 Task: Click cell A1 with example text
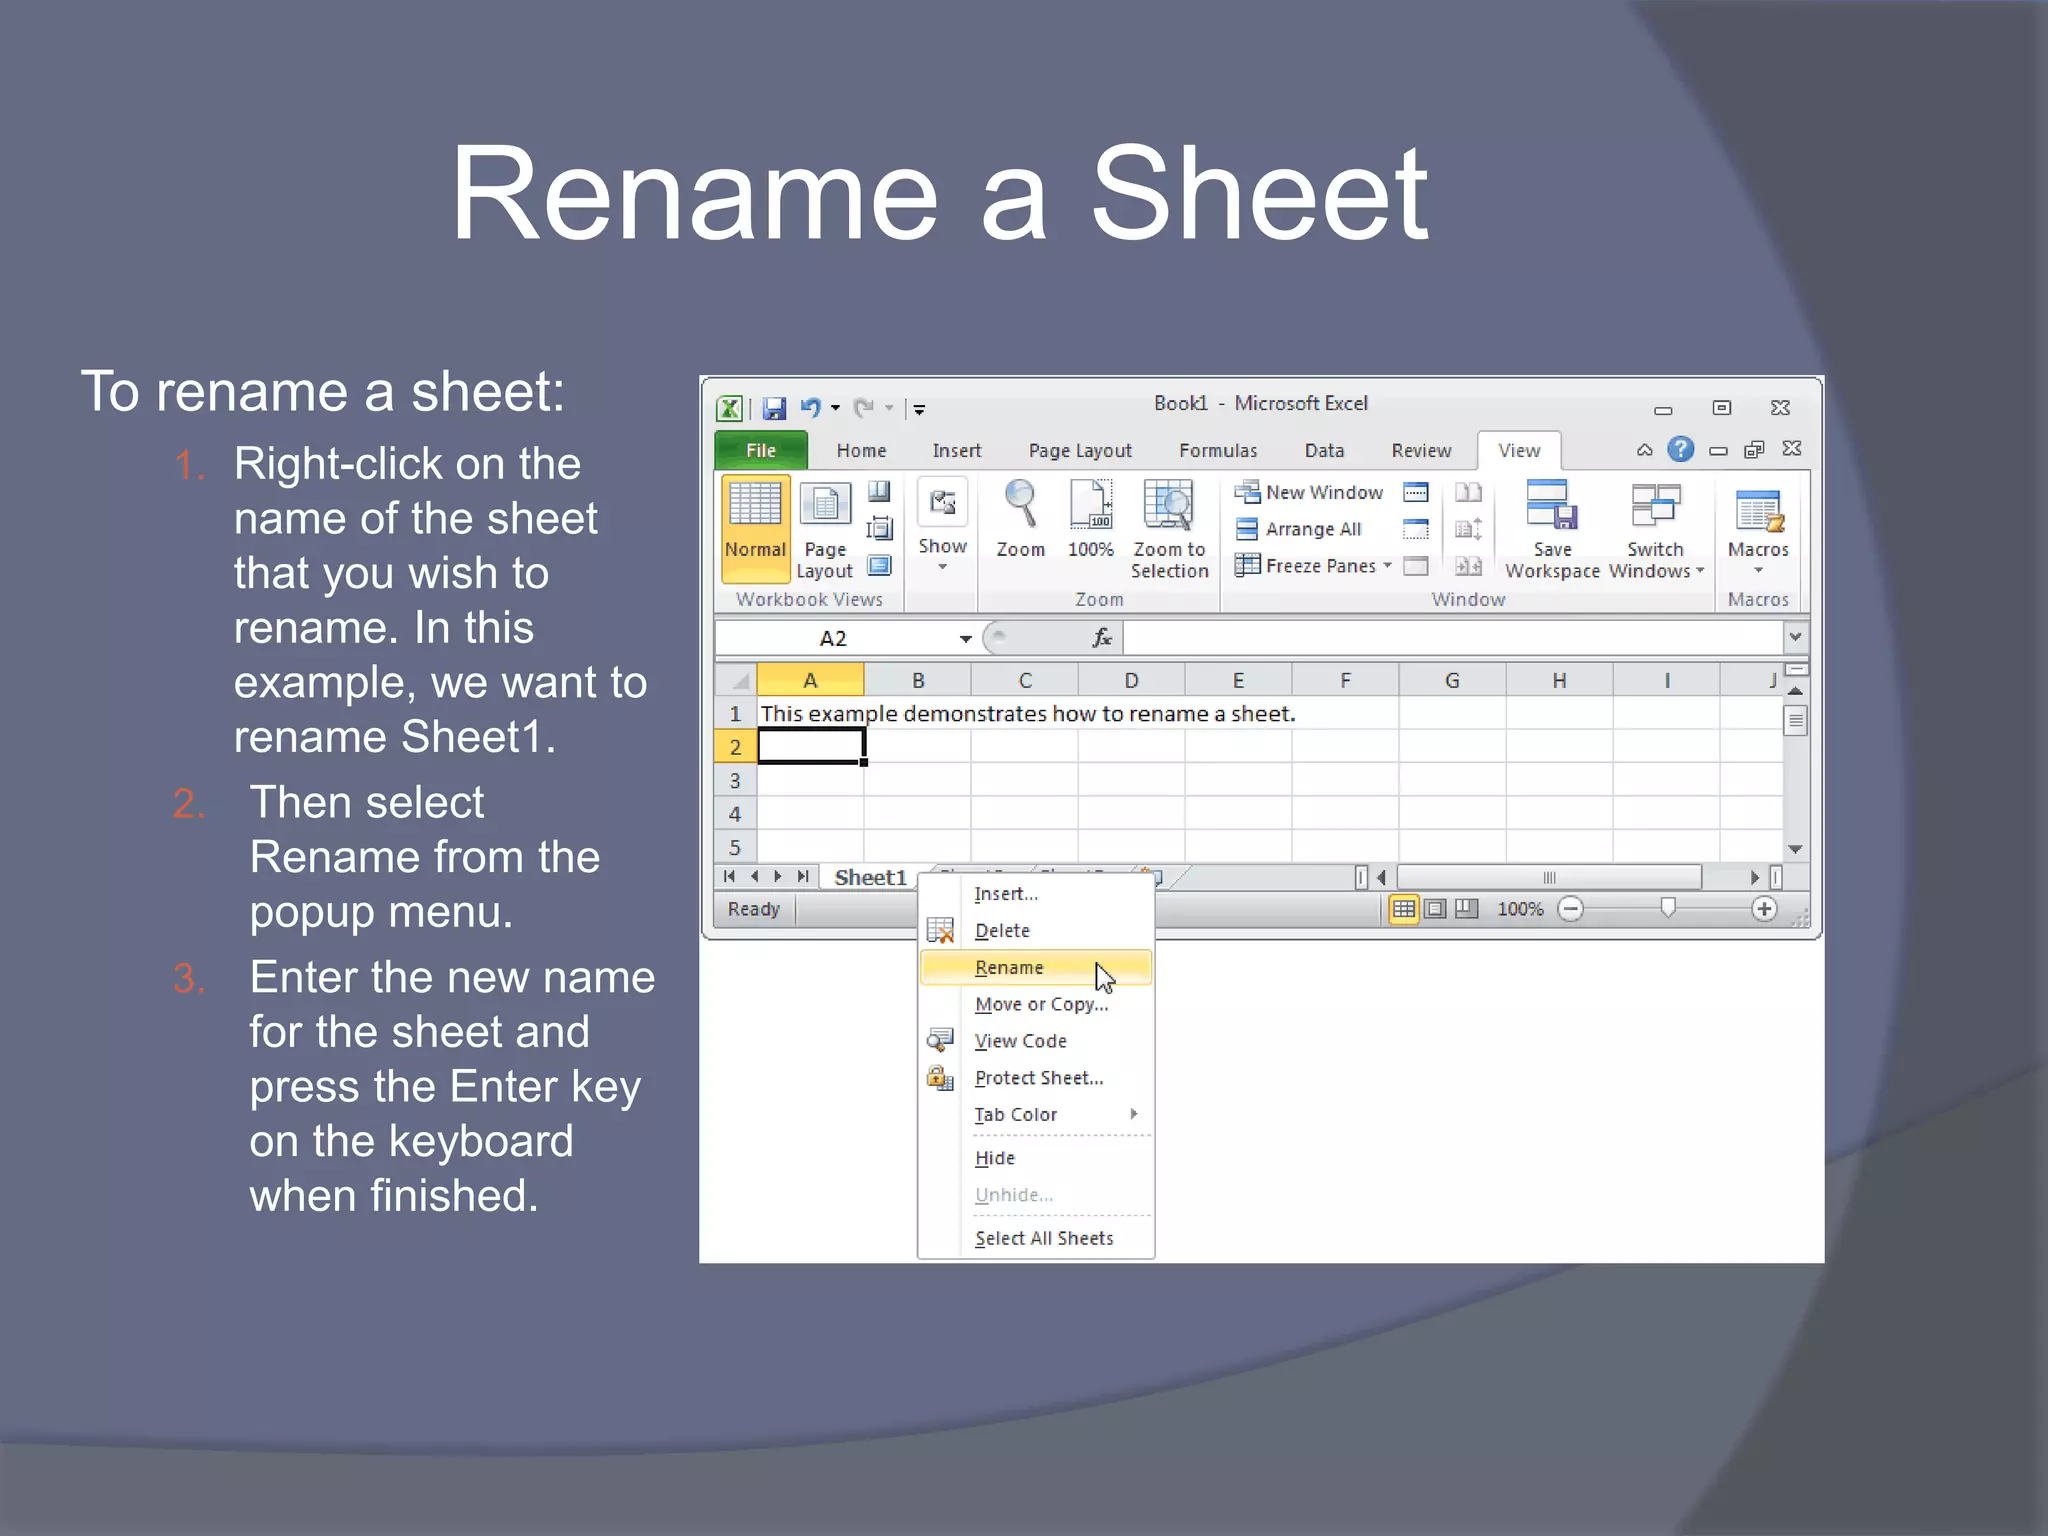click(810, 713)
